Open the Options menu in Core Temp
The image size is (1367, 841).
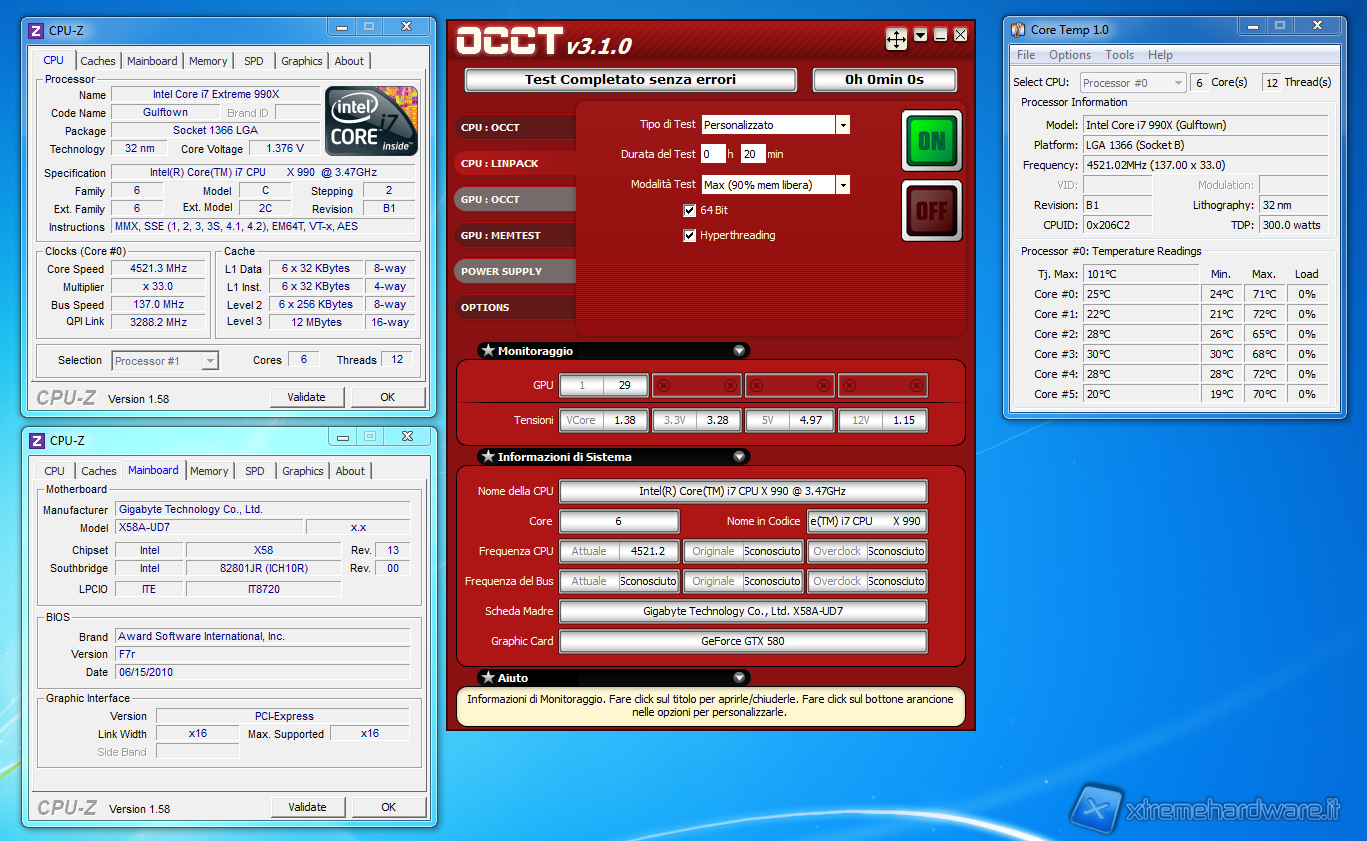(1069, 55)
